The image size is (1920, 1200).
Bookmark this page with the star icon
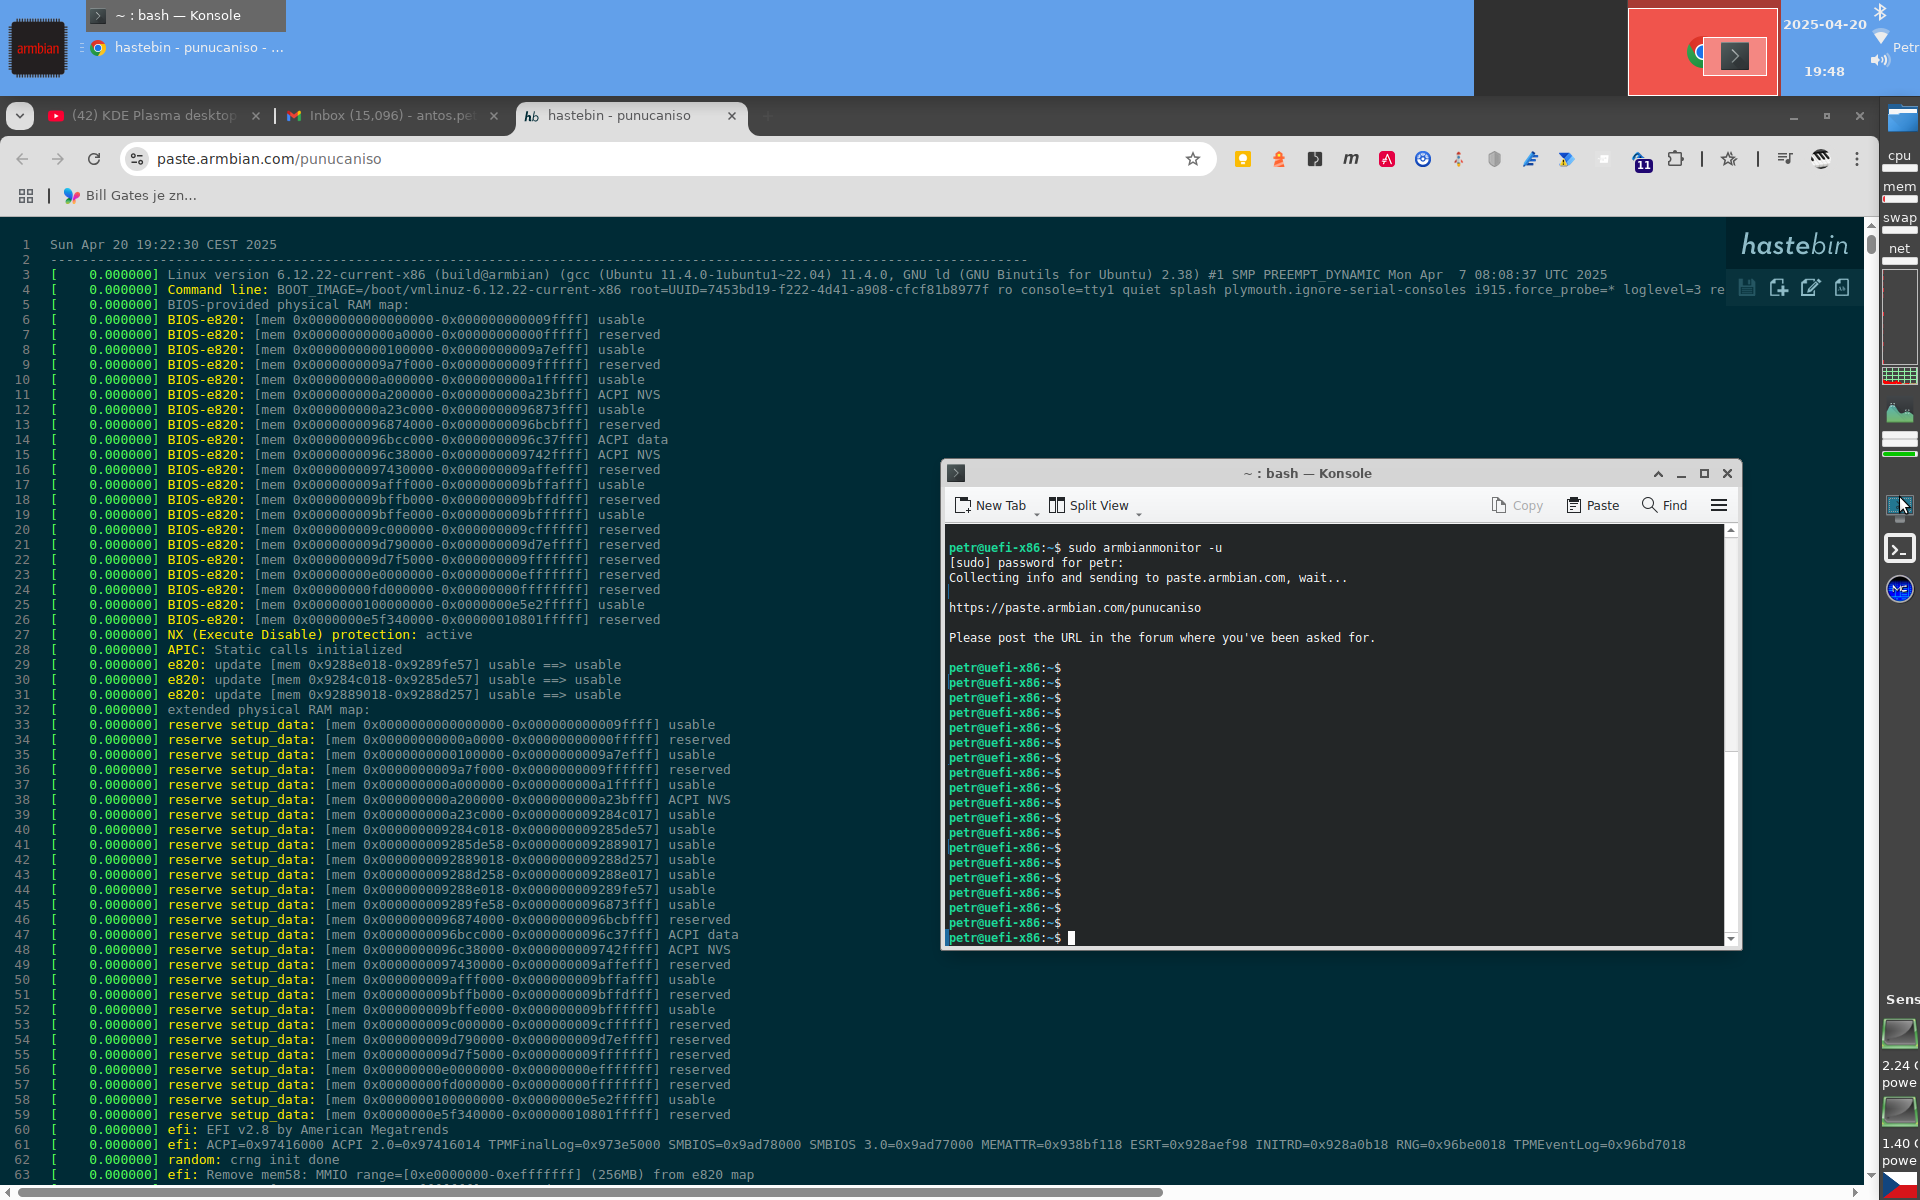coord(1192,159)
